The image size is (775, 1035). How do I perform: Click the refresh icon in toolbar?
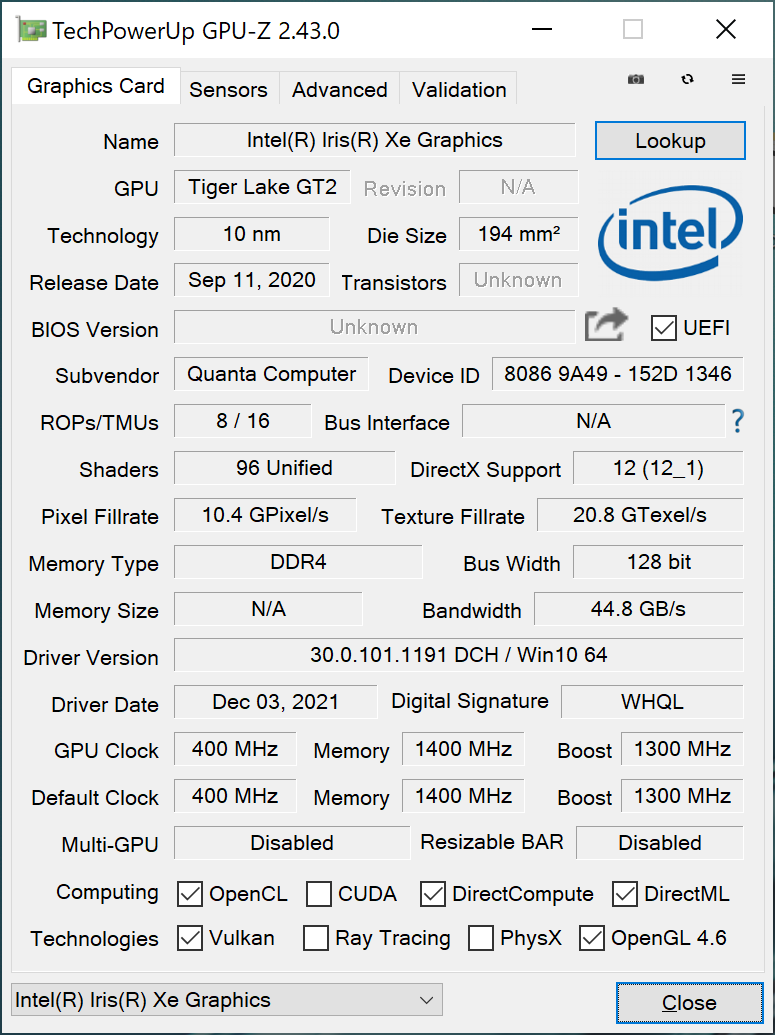pos(687,79)
